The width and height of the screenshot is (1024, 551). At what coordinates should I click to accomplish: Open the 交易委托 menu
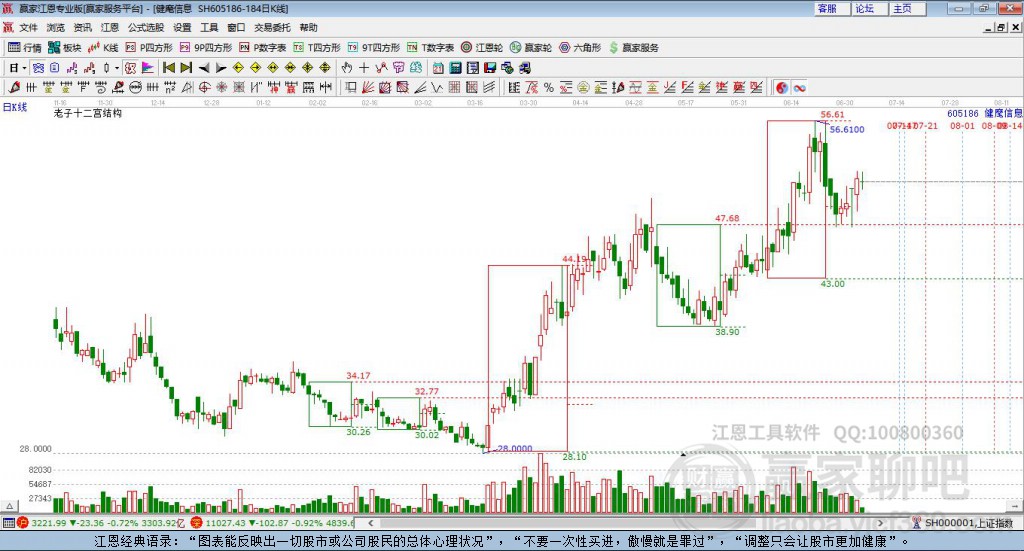click(x=272, y=27)
